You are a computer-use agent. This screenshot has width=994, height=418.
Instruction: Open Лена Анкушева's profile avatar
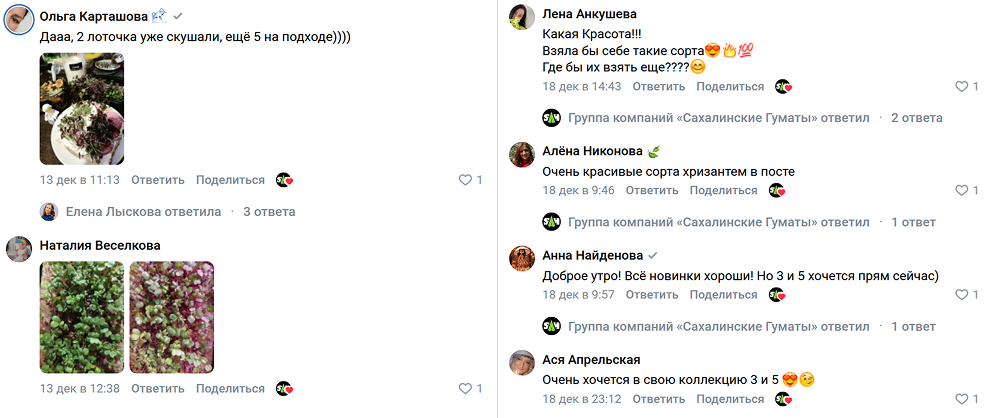(x=521, y=18)
